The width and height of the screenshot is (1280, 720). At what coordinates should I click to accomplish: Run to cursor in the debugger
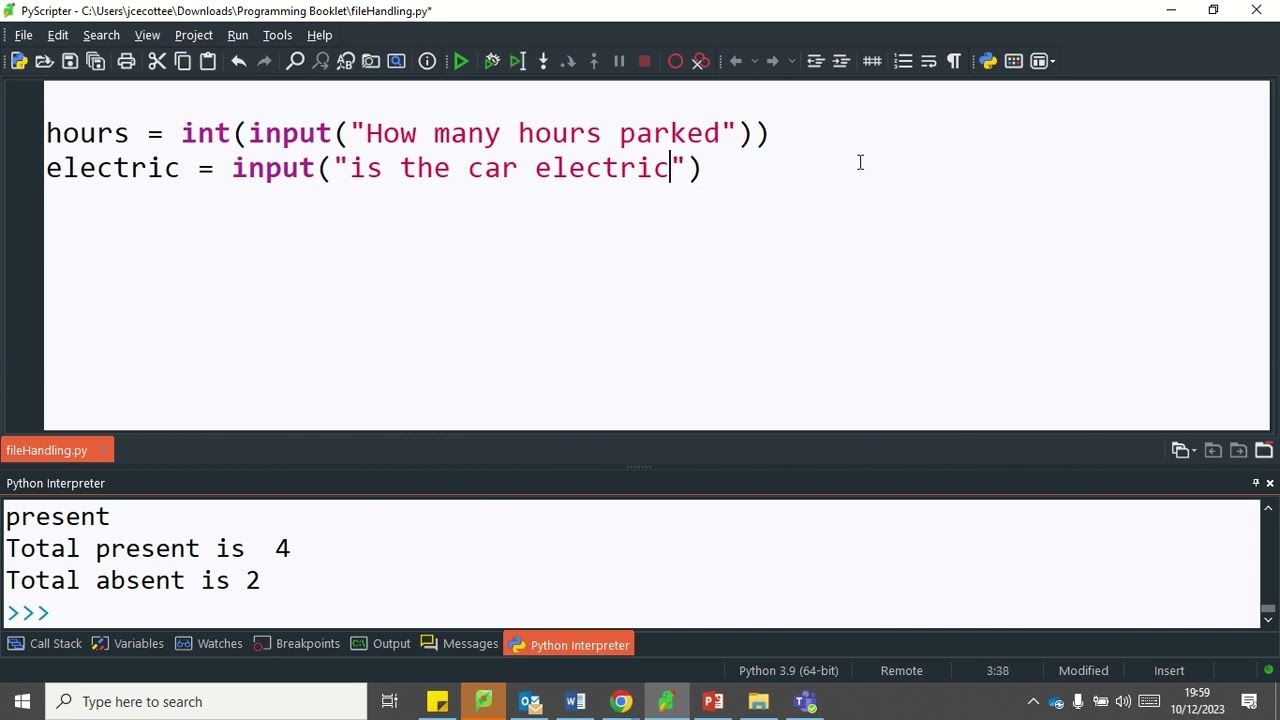517,61
